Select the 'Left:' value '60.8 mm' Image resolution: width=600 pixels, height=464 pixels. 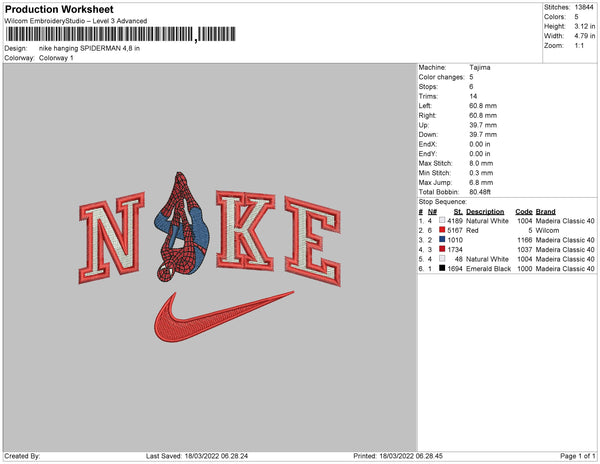[483, 106]
